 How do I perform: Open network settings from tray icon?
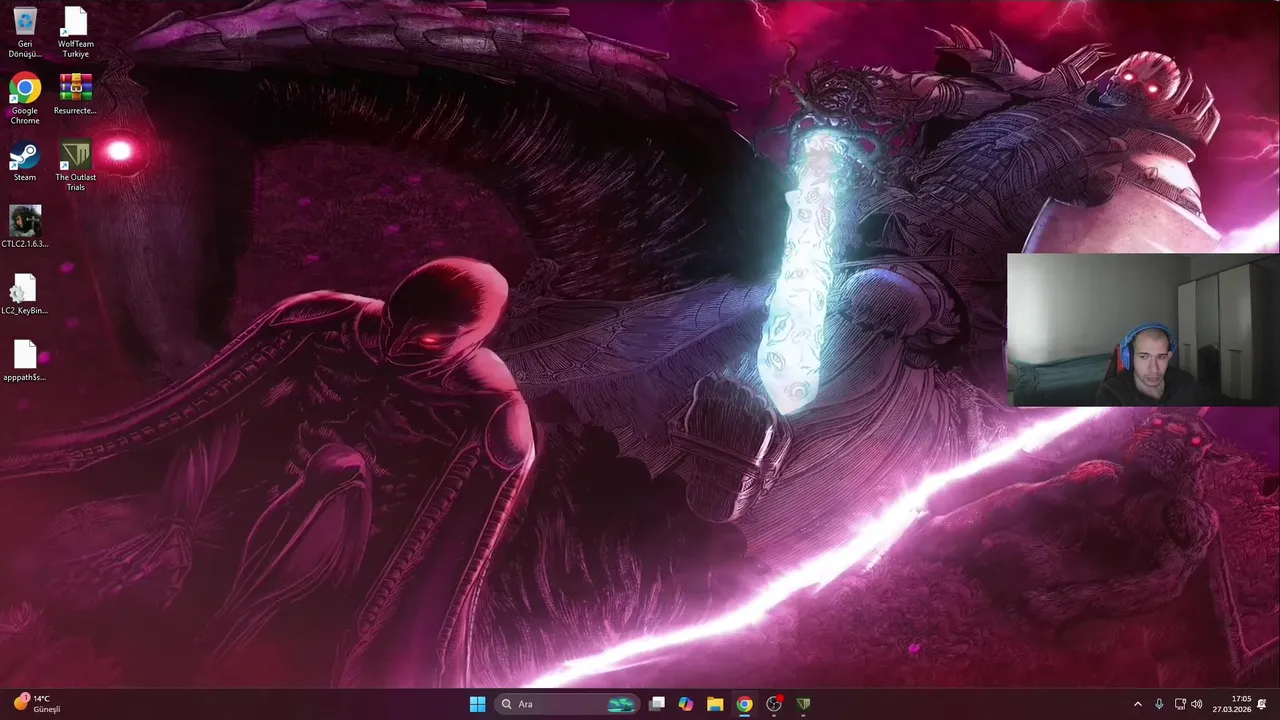tap(1180, 704)
